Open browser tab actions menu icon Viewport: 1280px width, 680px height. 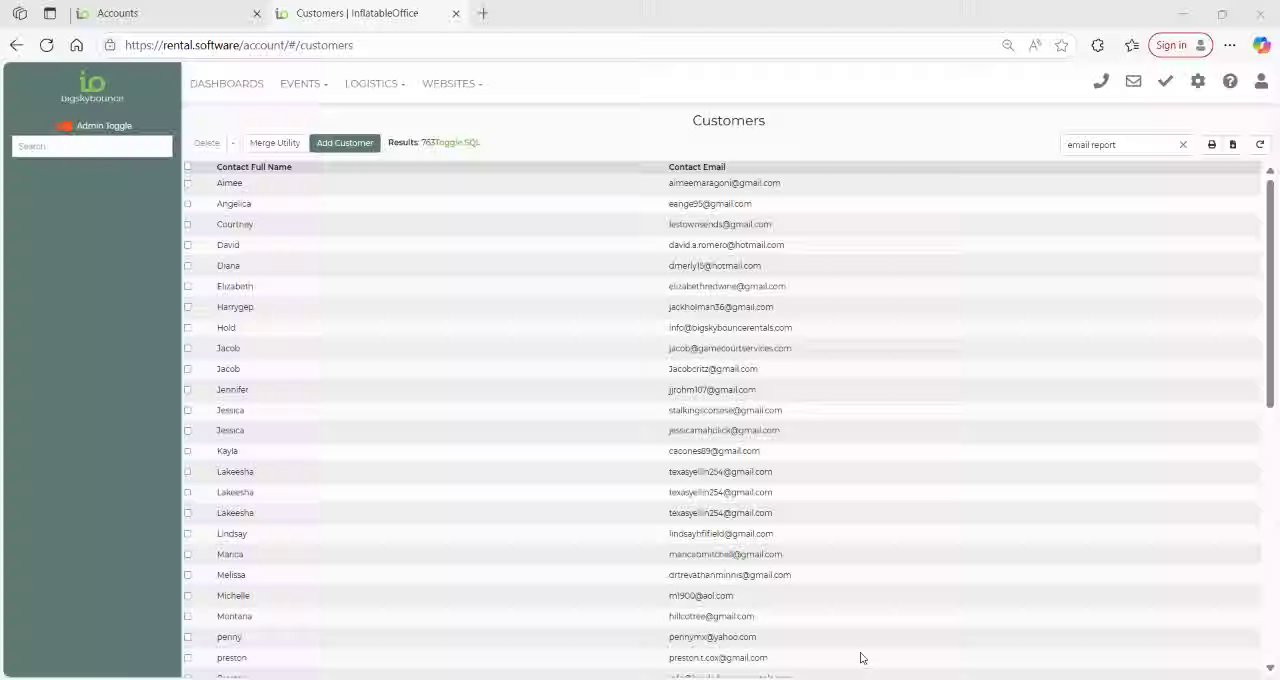(50, 13)
